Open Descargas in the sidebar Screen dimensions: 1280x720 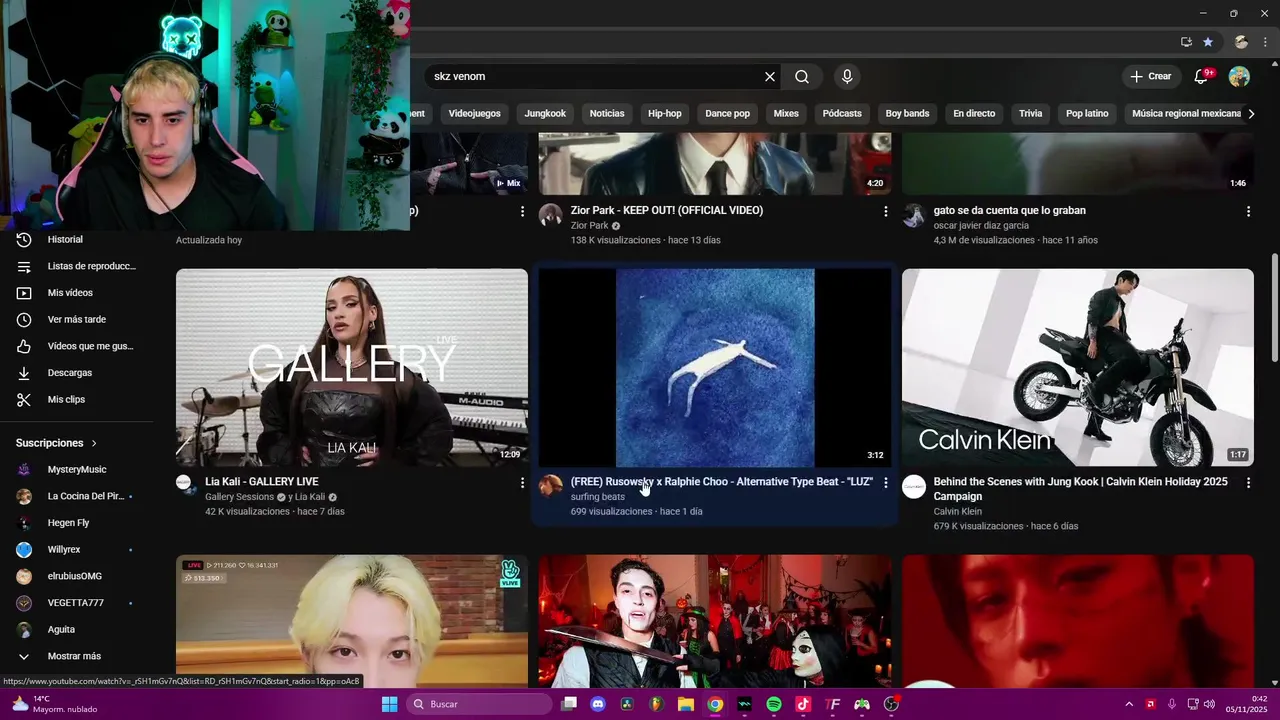[x=78, y=373]
